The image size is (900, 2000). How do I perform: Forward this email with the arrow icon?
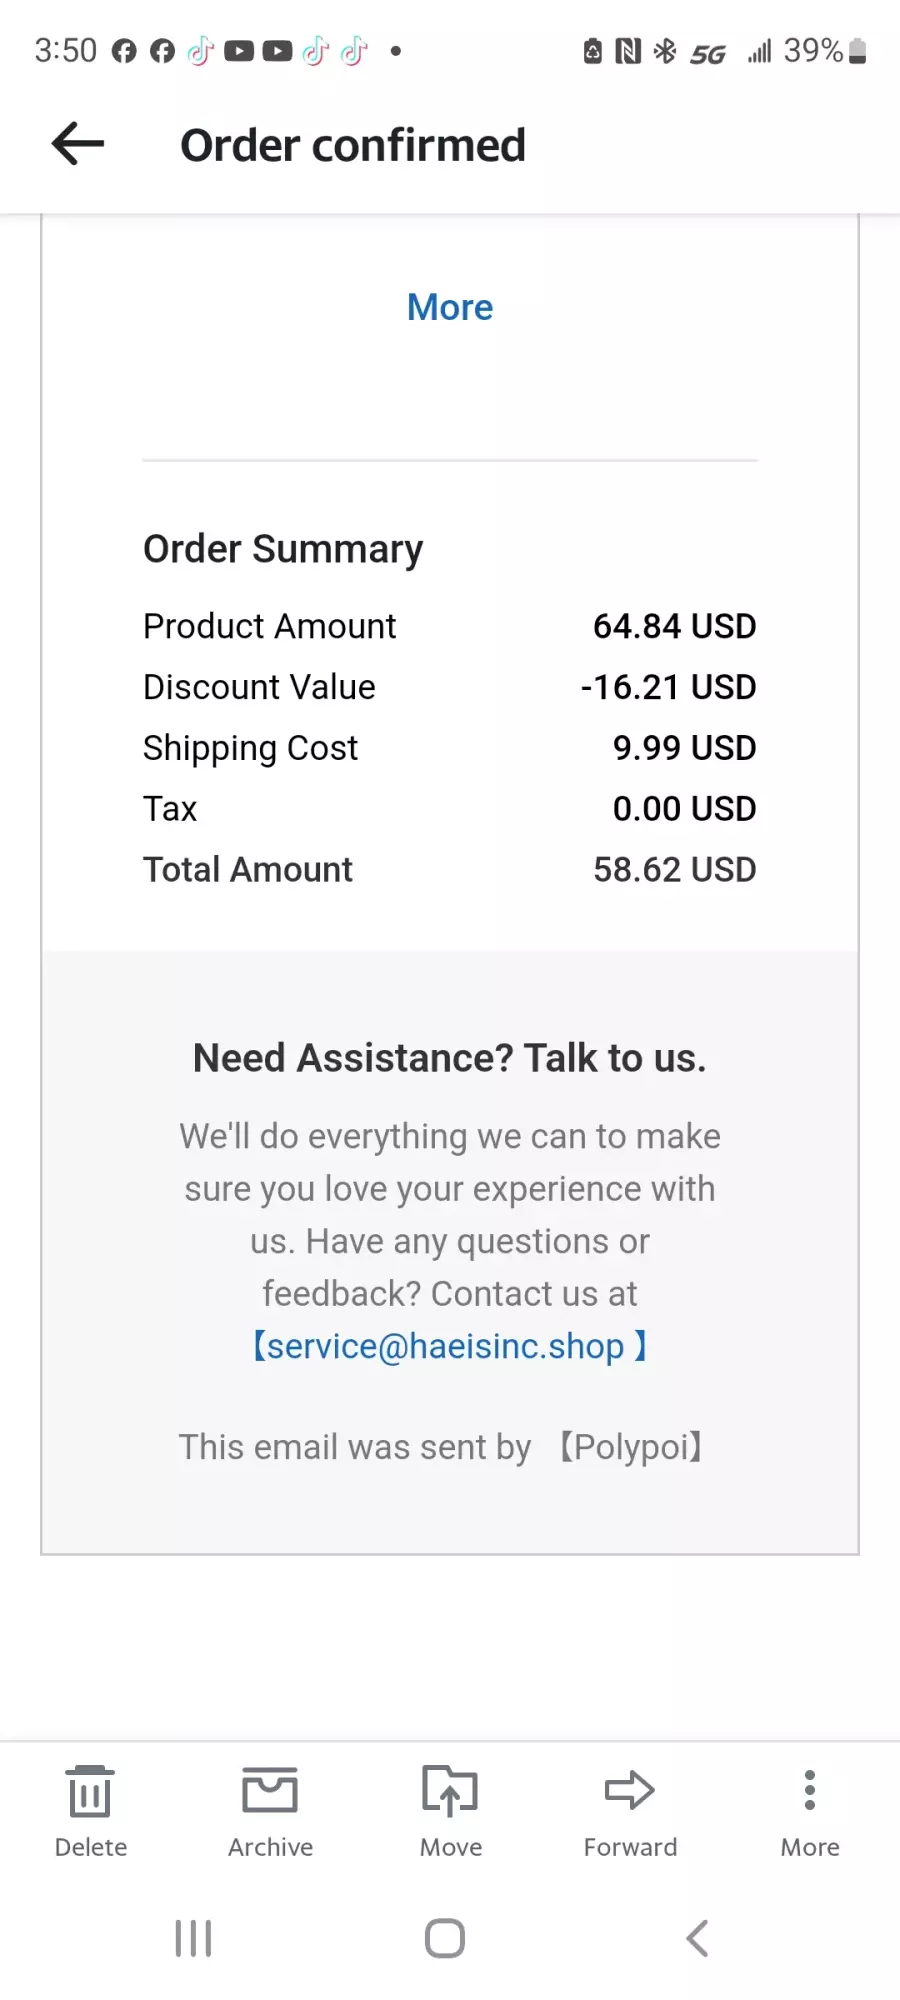[630, 1790]
